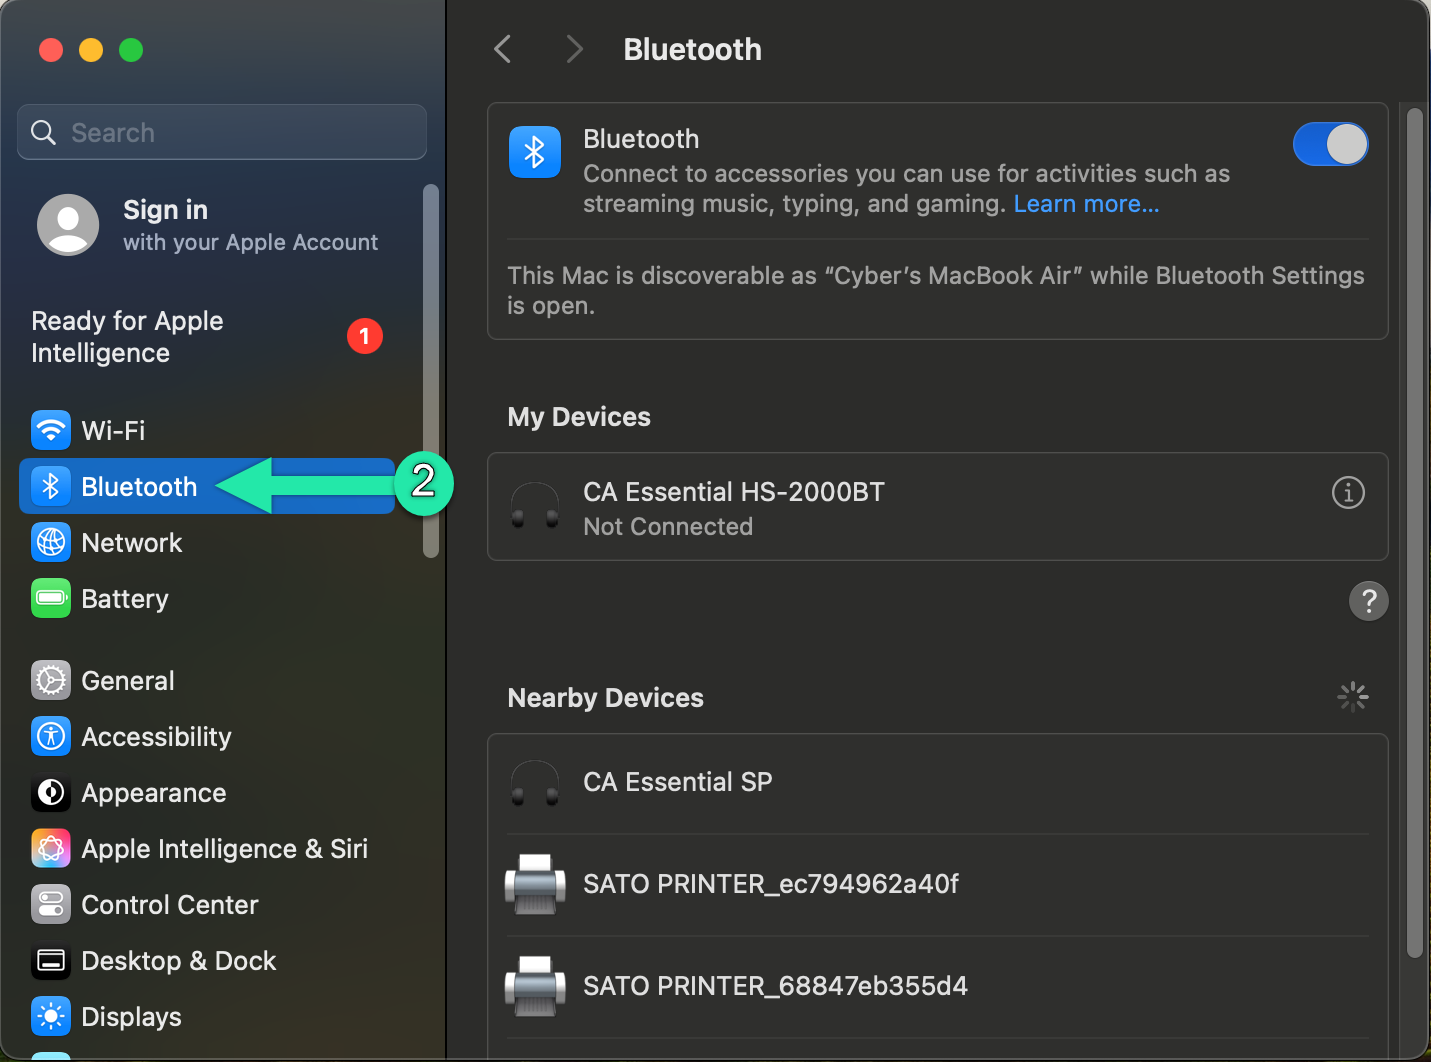Screen dimensions: 1431x1062
Task: Click the Network globe icon
Action: 51,543
